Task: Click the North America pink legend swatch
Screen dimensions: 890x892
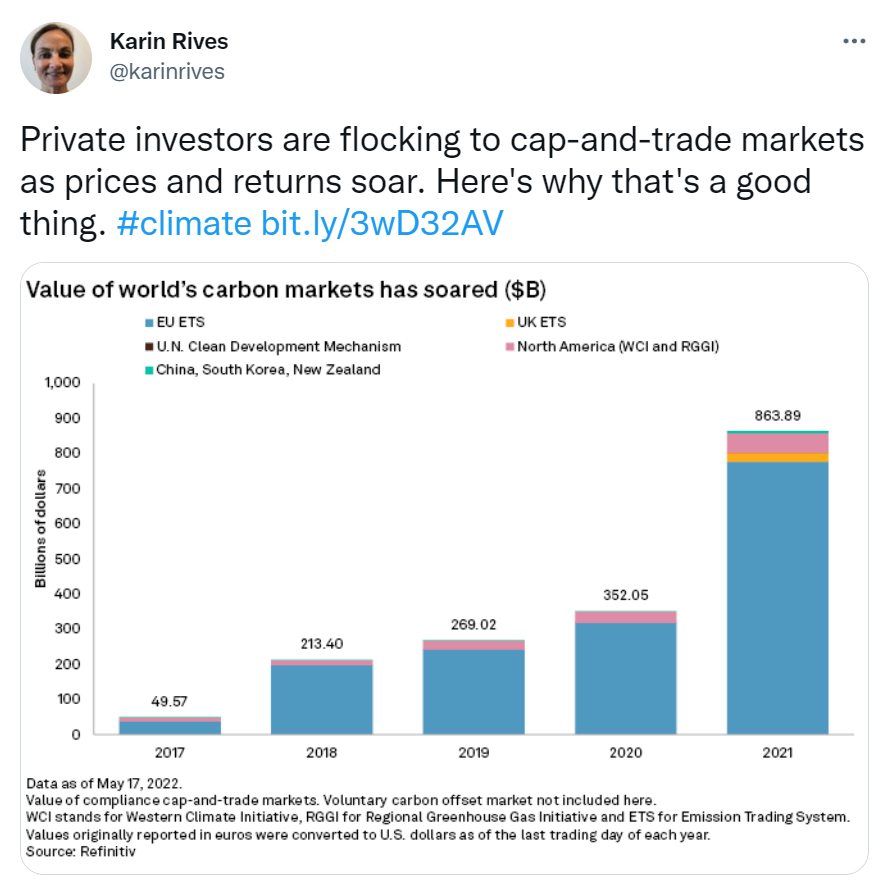Action: 509,347
